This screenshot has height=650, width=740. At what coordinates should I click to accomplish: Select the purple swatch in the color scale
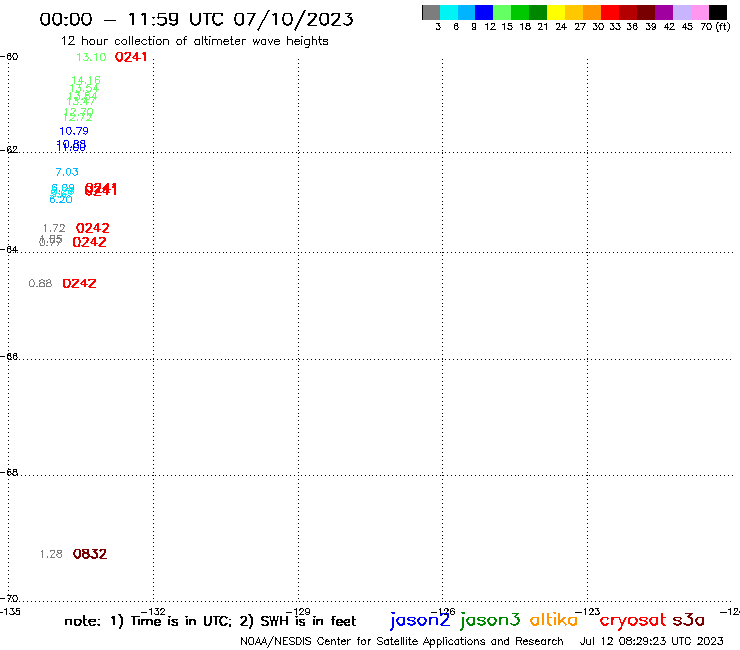664,12
